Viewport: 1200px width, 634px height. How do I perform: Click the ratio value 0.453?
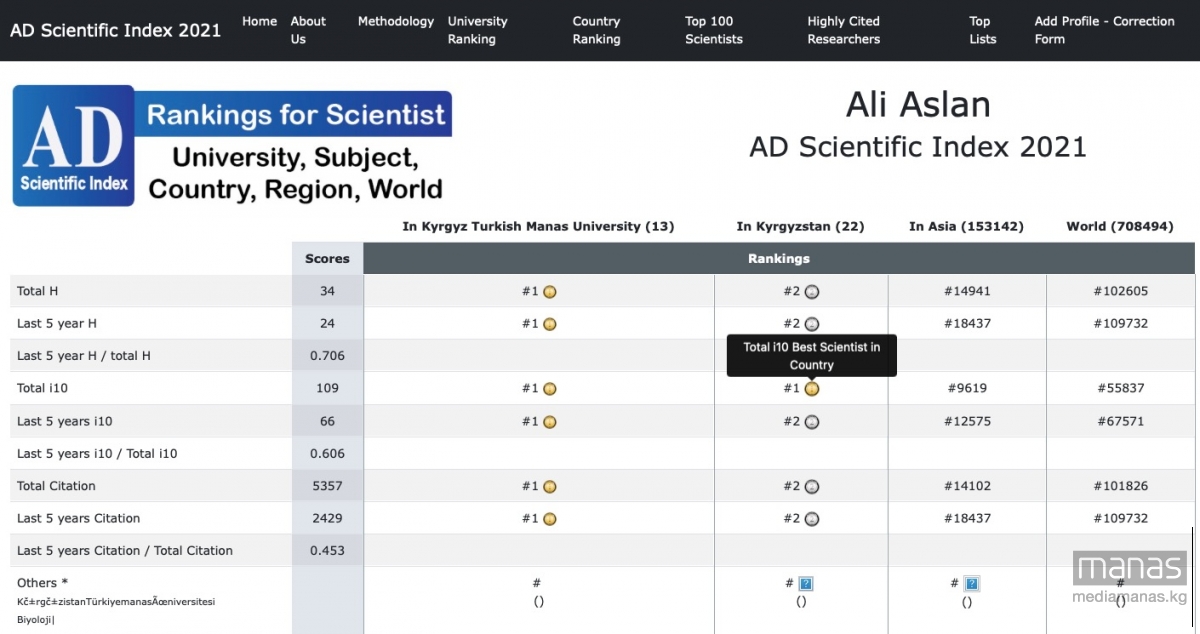coord(327,551)
